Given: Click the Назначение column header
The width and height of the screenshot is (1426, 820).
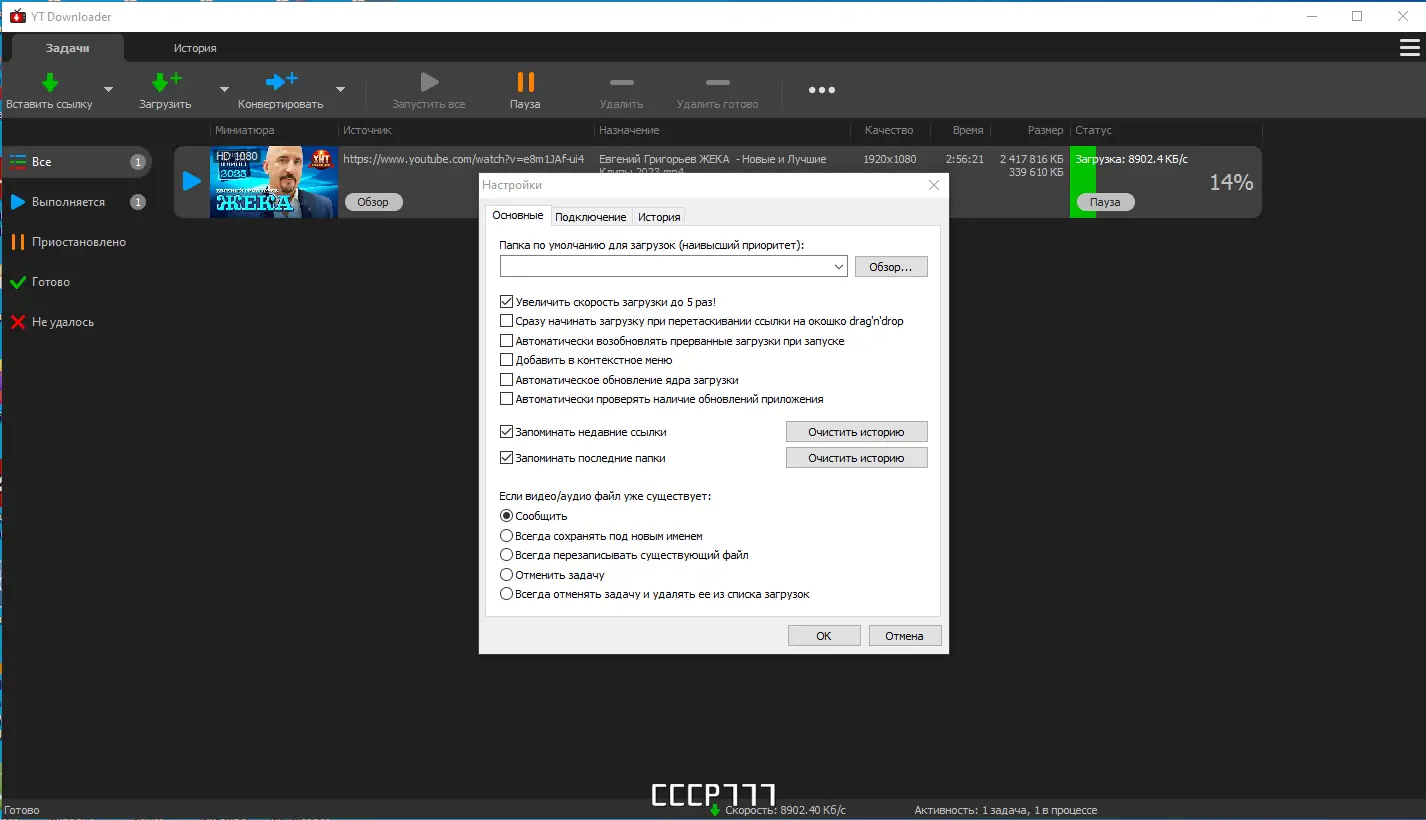Looking at the screenshot, I should point(629,130).
